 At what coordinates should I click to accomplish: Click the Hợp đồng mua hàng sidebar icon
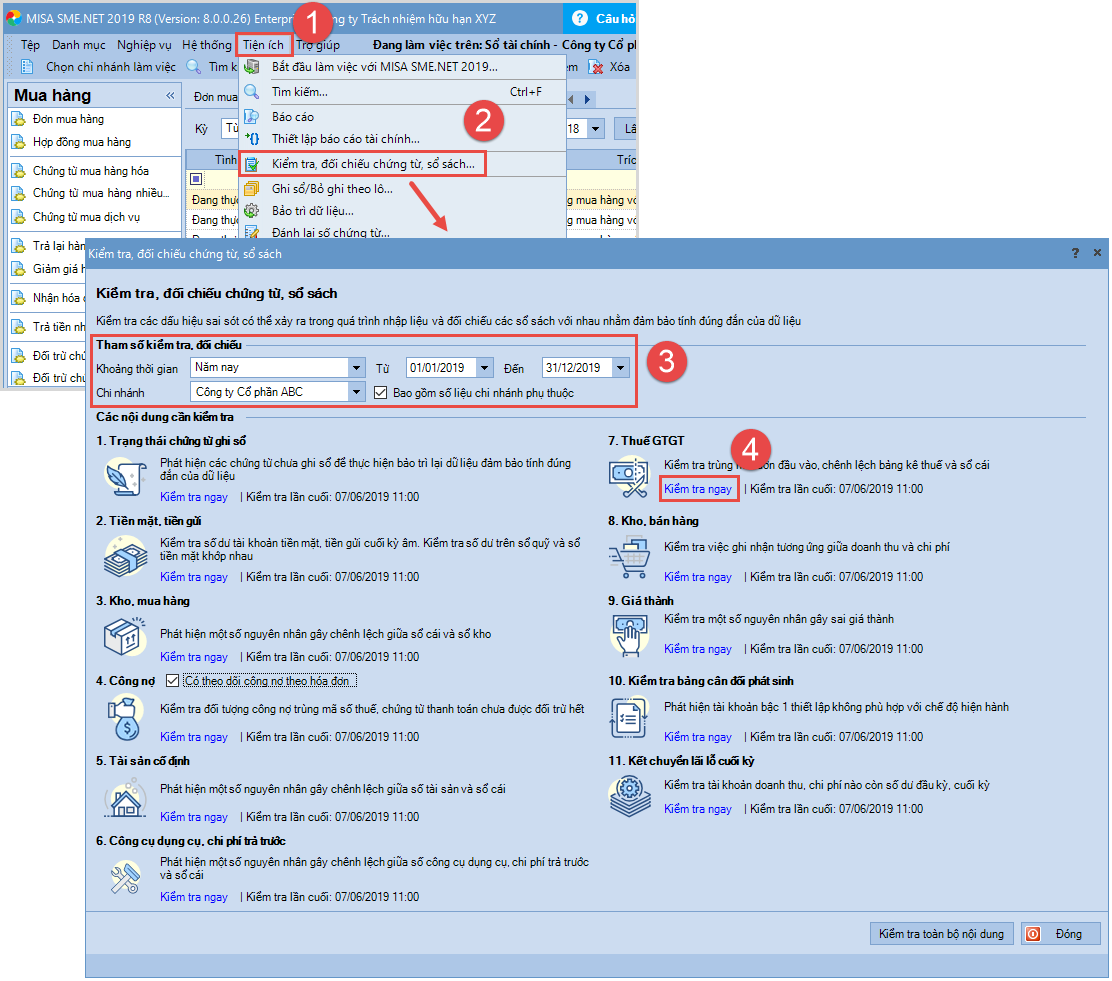pos(19,142)
